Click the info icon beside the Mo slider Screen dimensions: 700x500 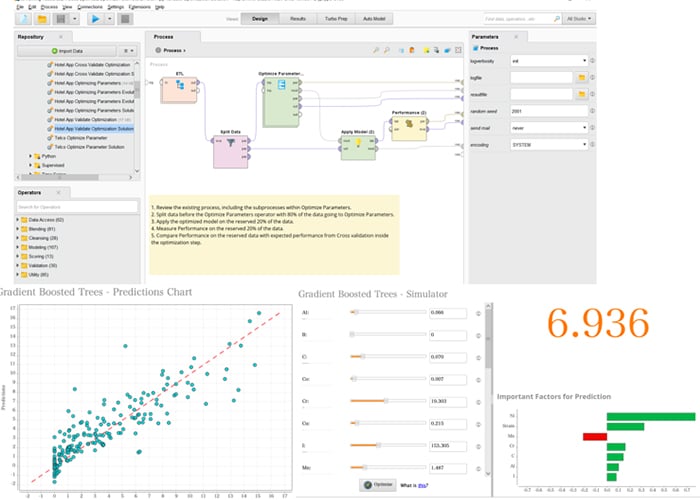click(x=478, y=469)
